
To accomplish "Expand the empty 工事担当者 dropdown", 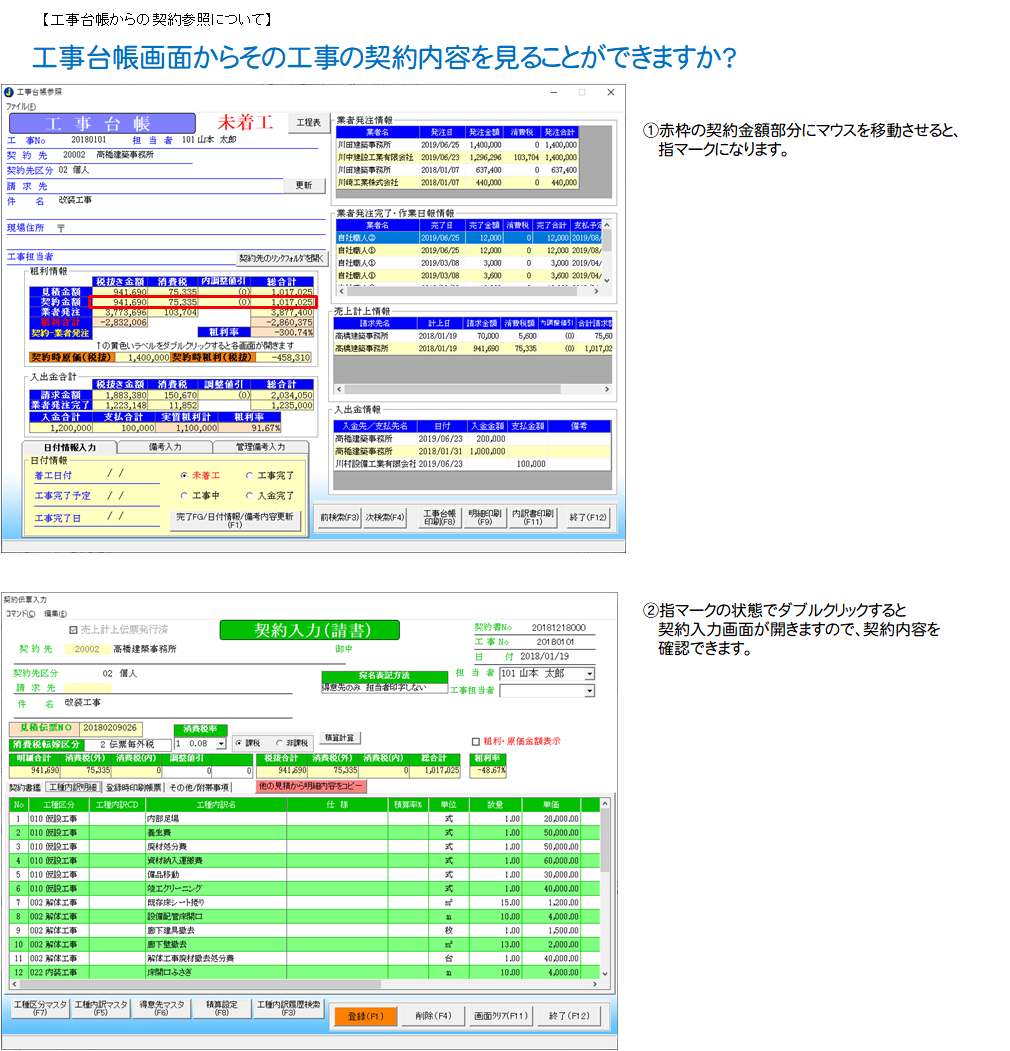I will click(x=589, y=690).
